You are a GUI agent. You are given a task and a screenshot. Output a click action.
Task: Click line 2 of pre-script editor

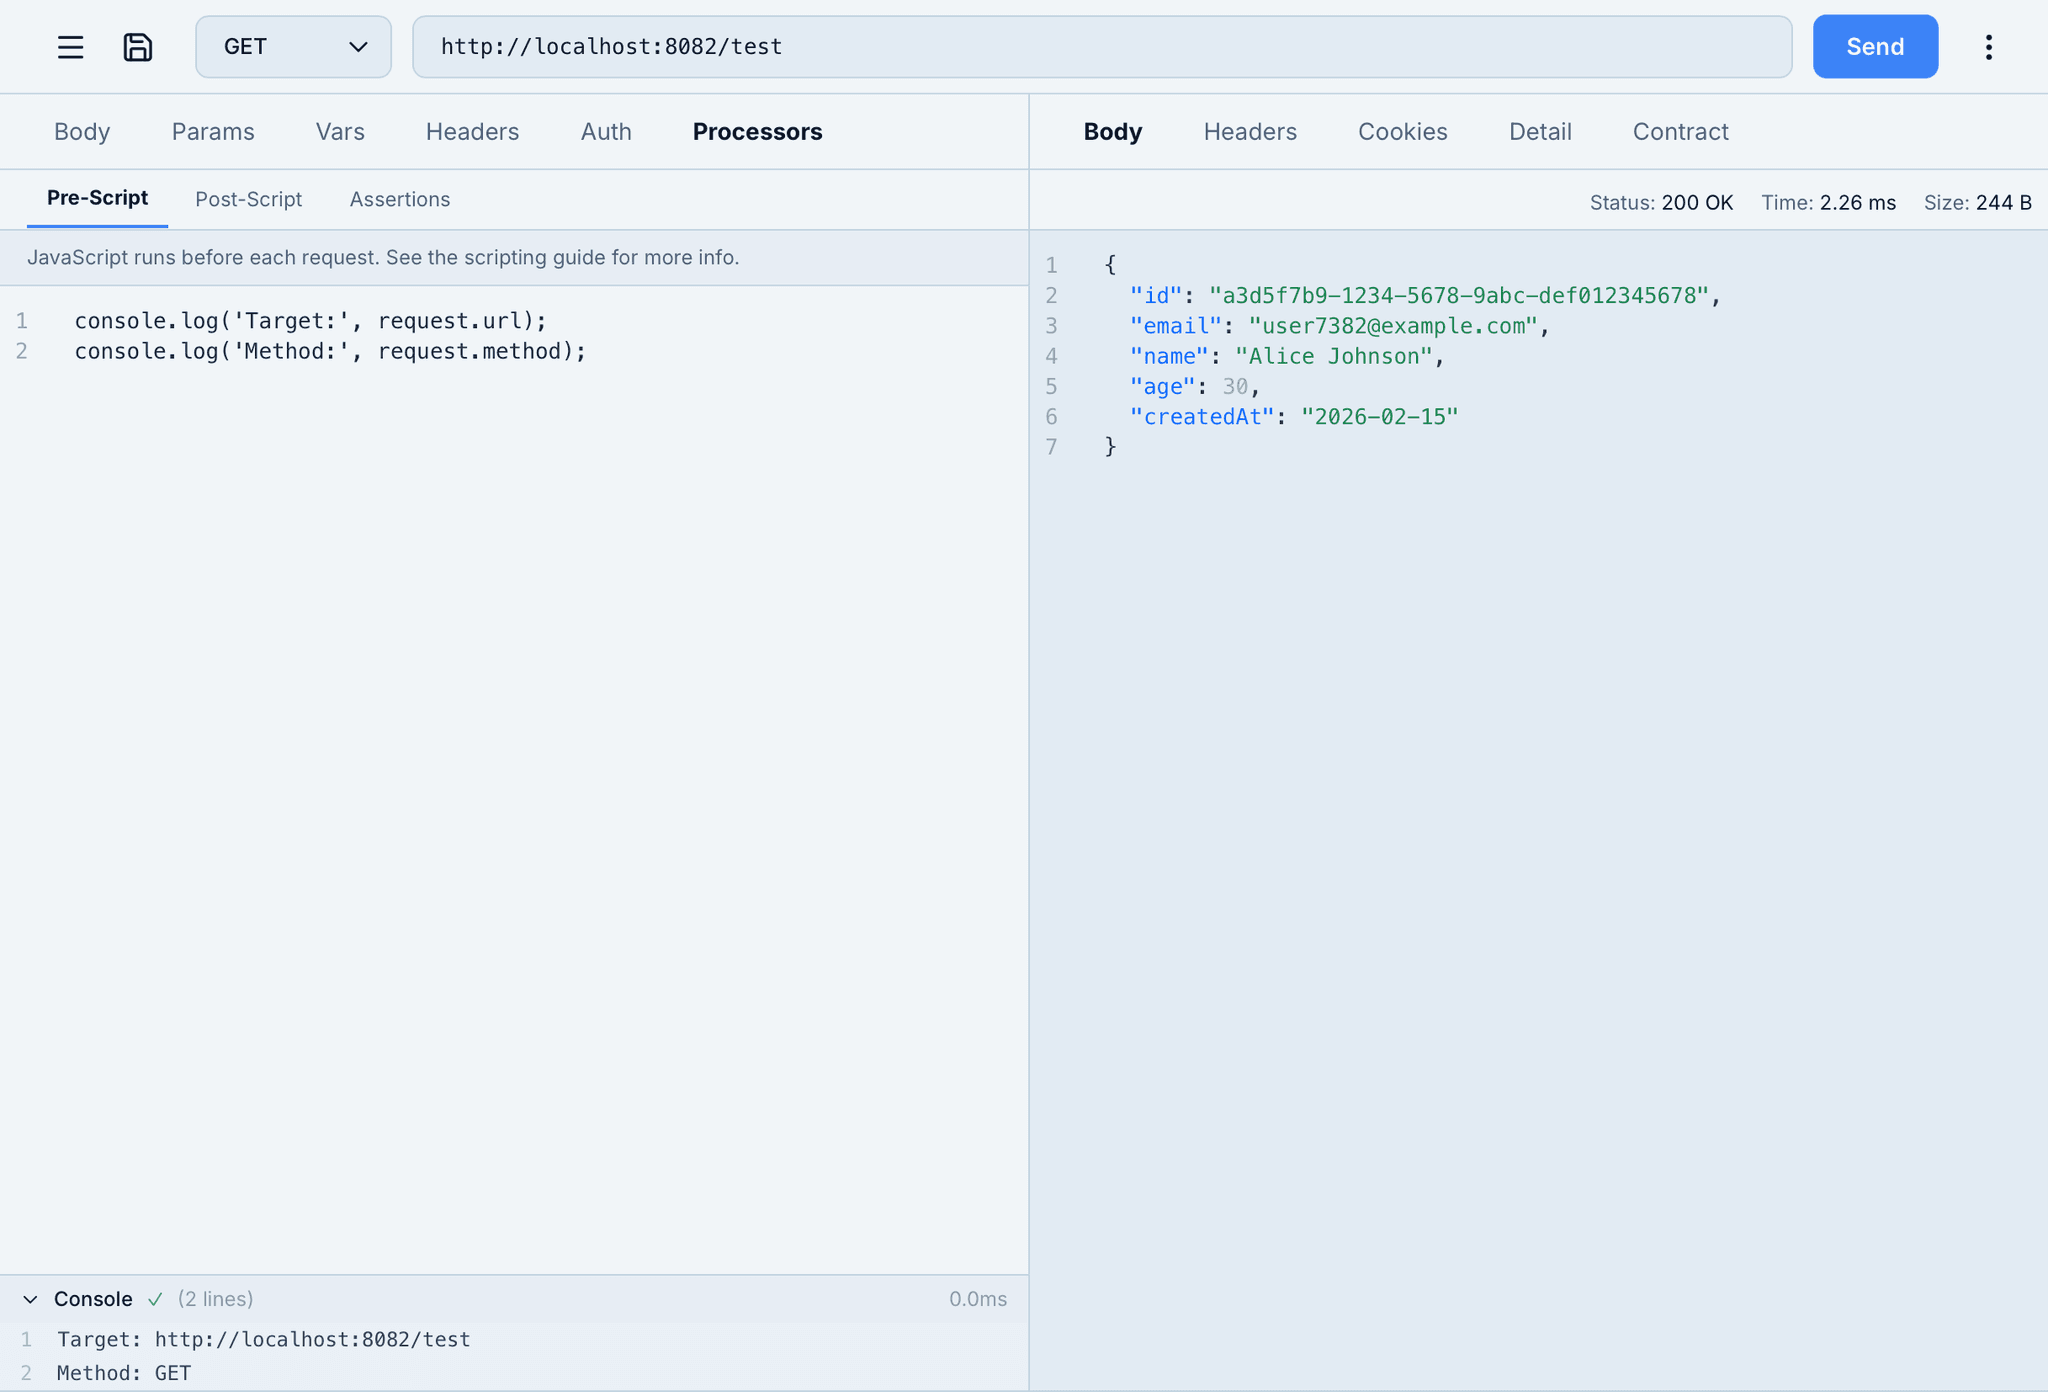pos(330,351)
